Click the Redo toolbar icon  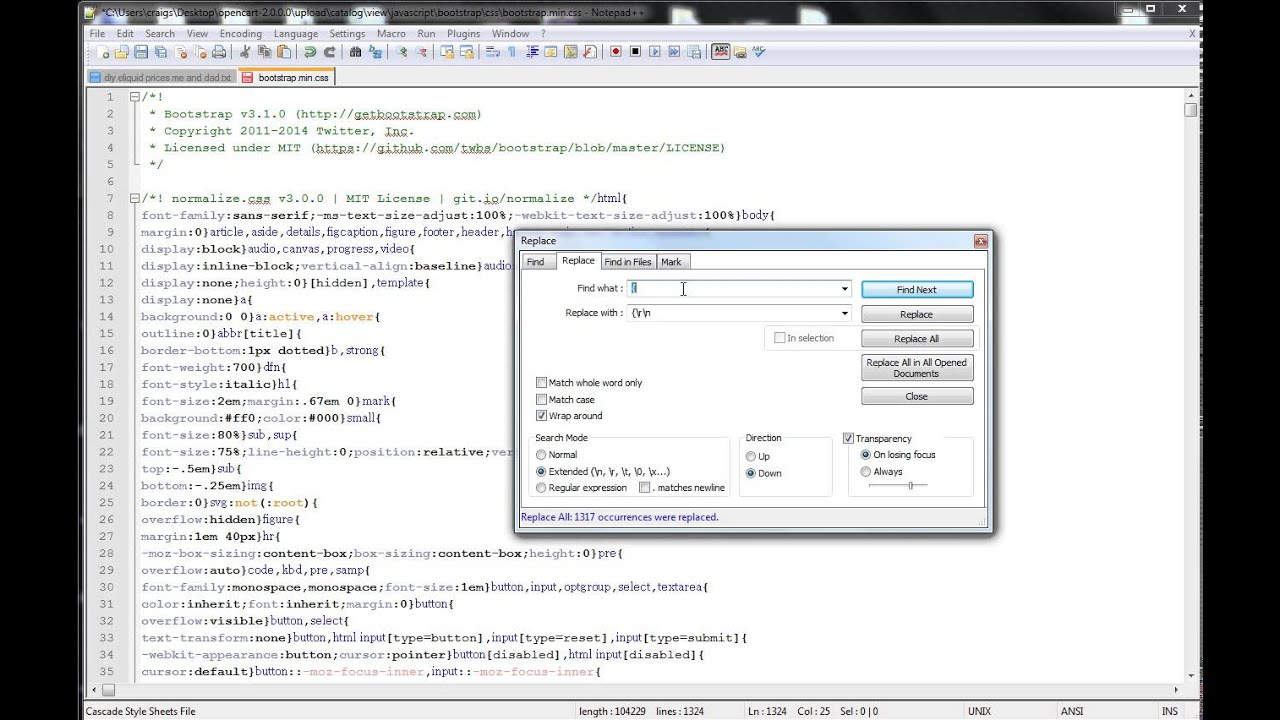(x=330, y=52)
